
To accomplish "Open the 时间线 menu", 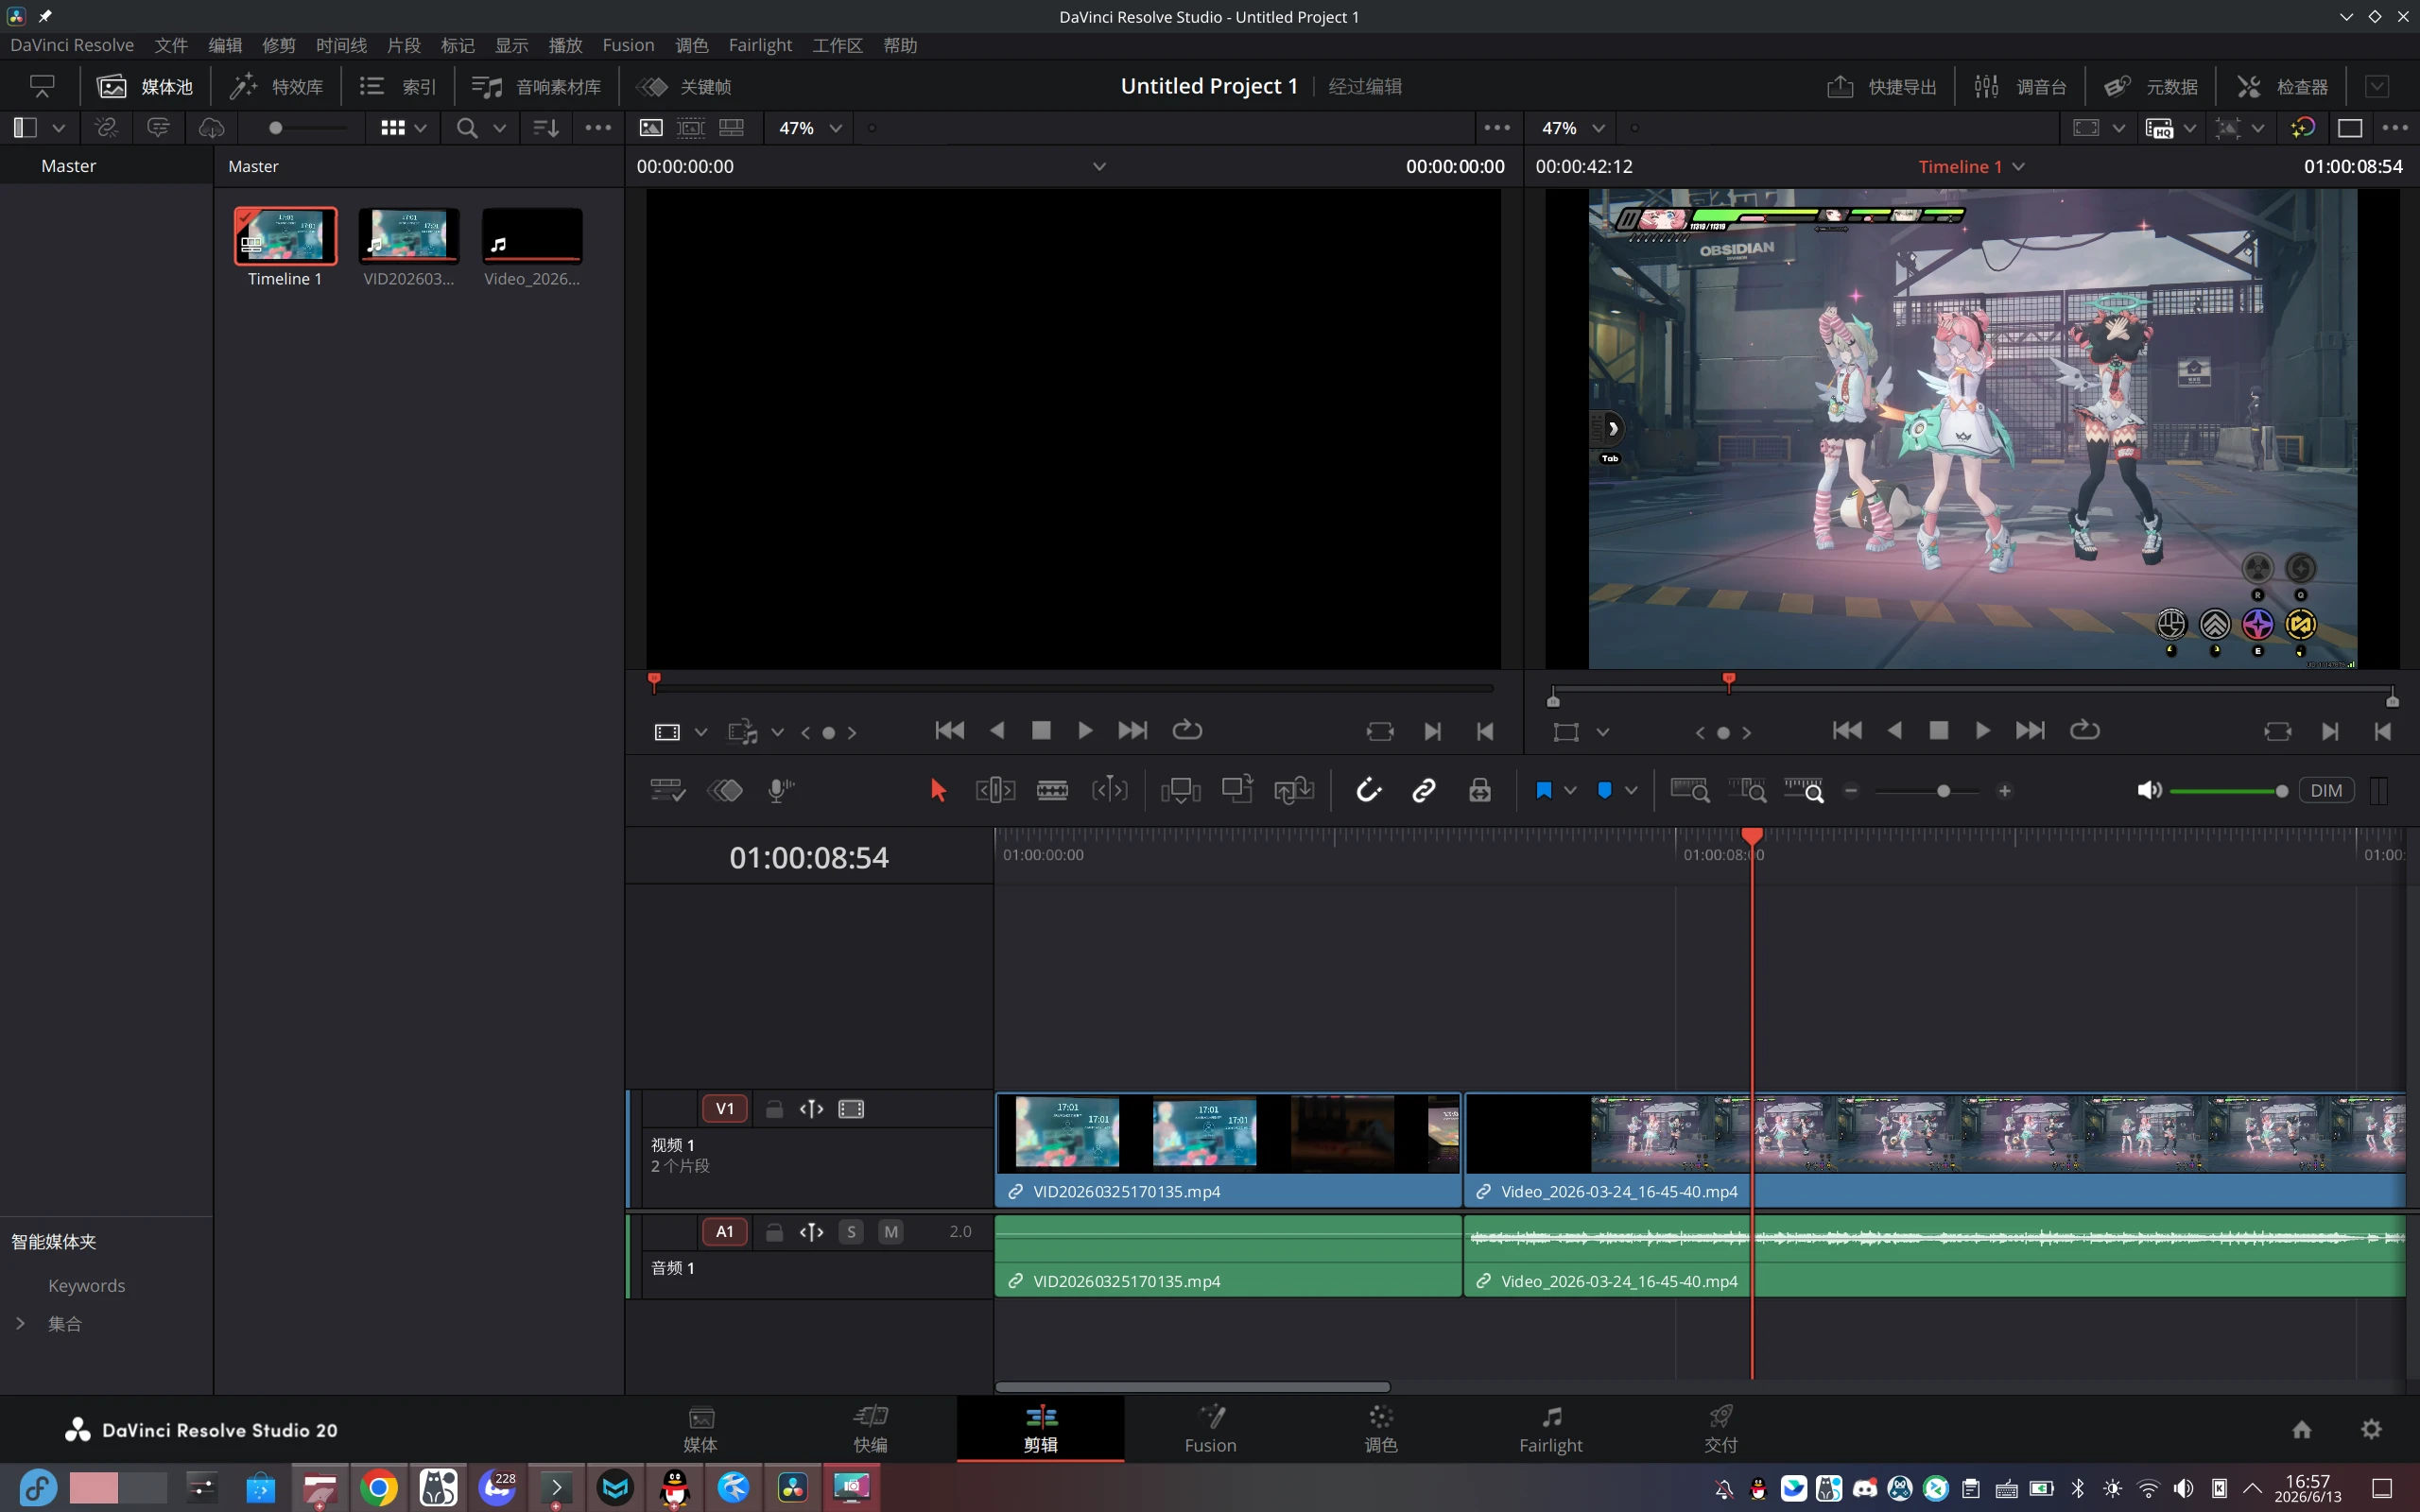I will coord(341,45).
